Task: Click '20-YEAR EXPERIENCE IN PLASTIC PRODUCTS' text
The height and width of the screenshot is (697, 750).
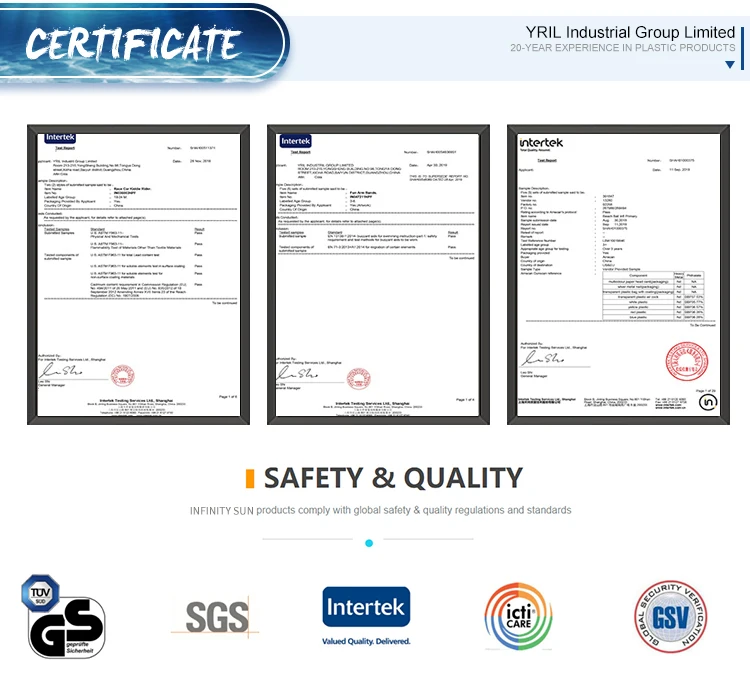Action: point(622,48)
